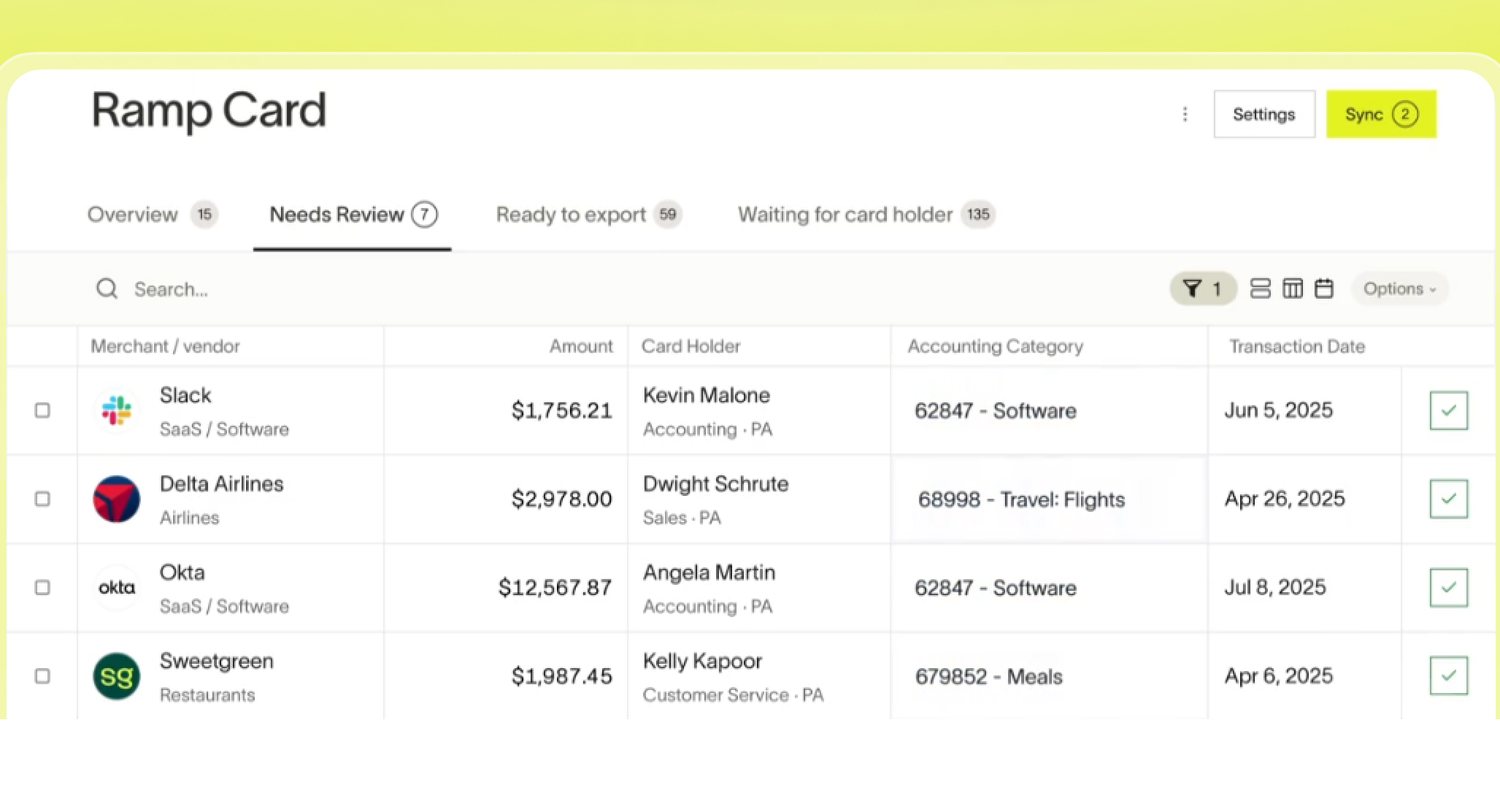Sort by the Amount column header
The width and height of the screenshot is (1500, 785).
(581, 346)
